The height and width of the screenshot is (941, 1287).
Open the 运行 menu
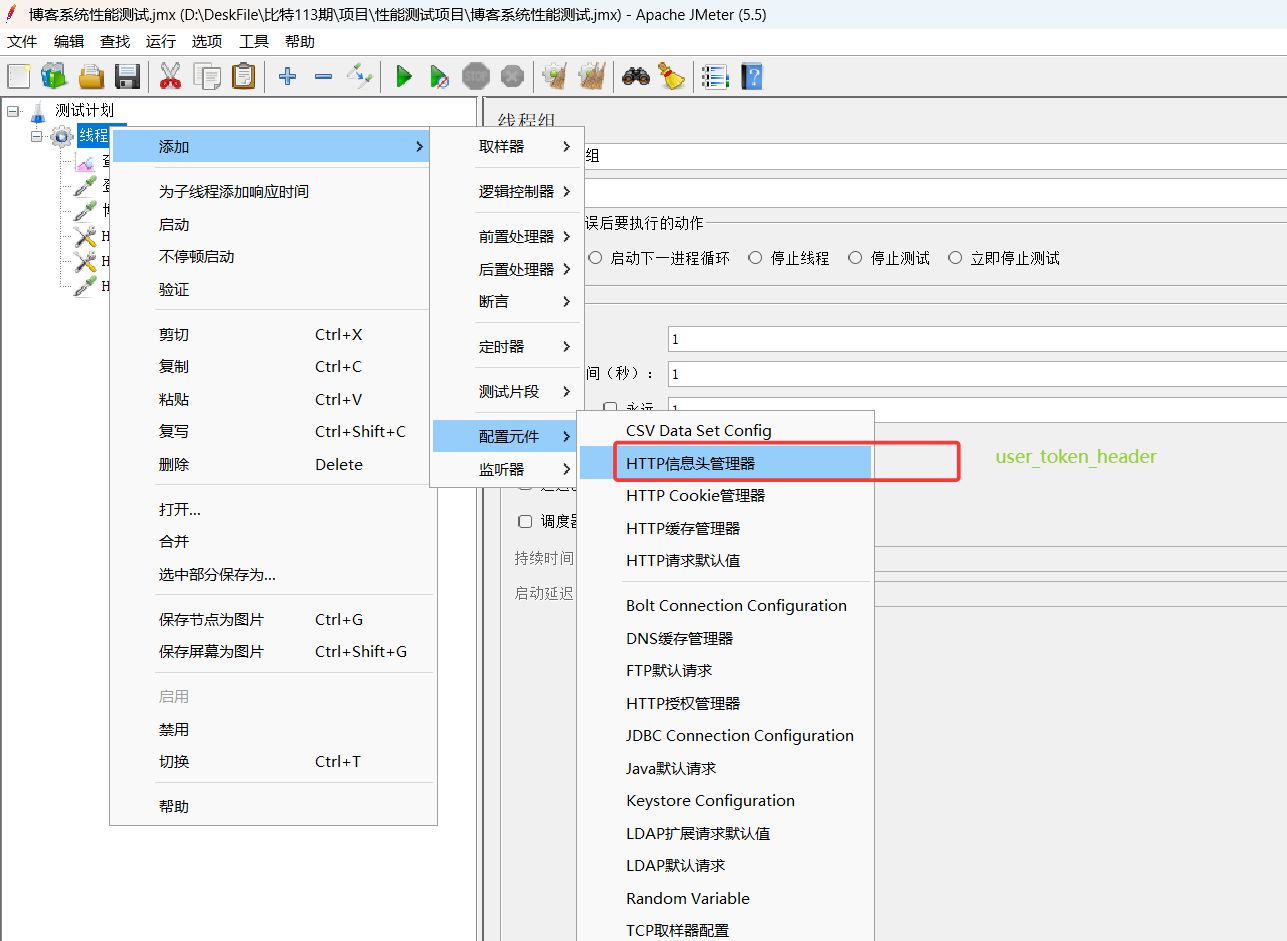[160, 41]
